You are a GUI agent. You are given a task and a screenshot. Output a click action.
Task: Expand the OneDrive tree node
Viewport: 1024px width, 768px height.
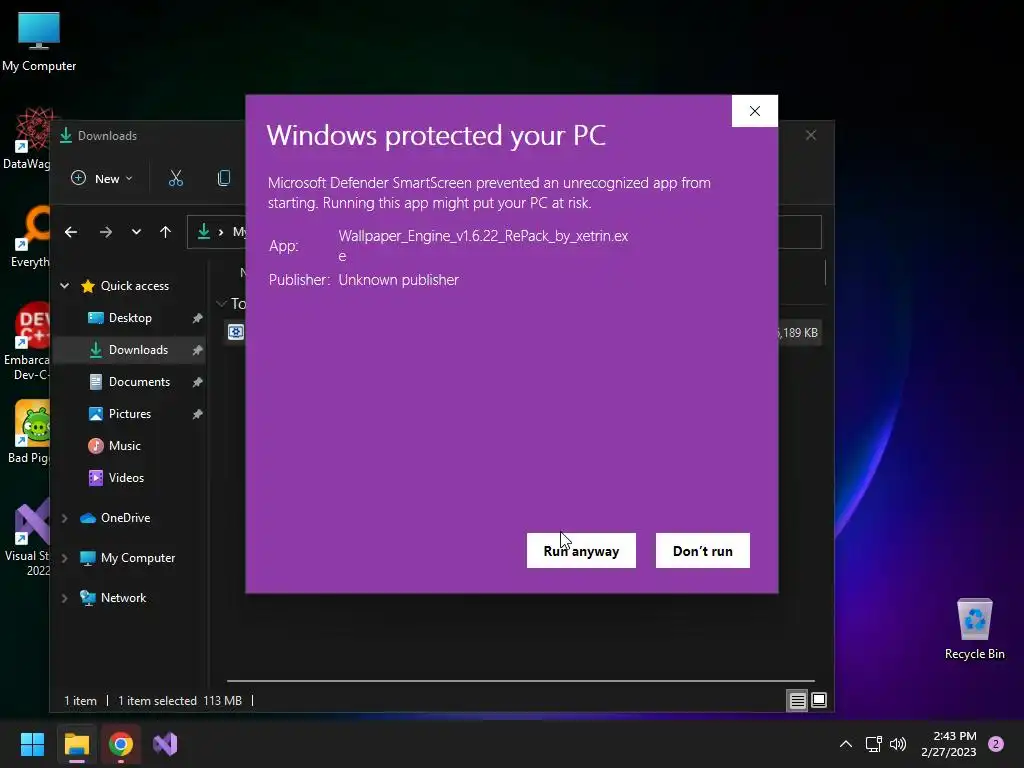click(x=65, y=518)
